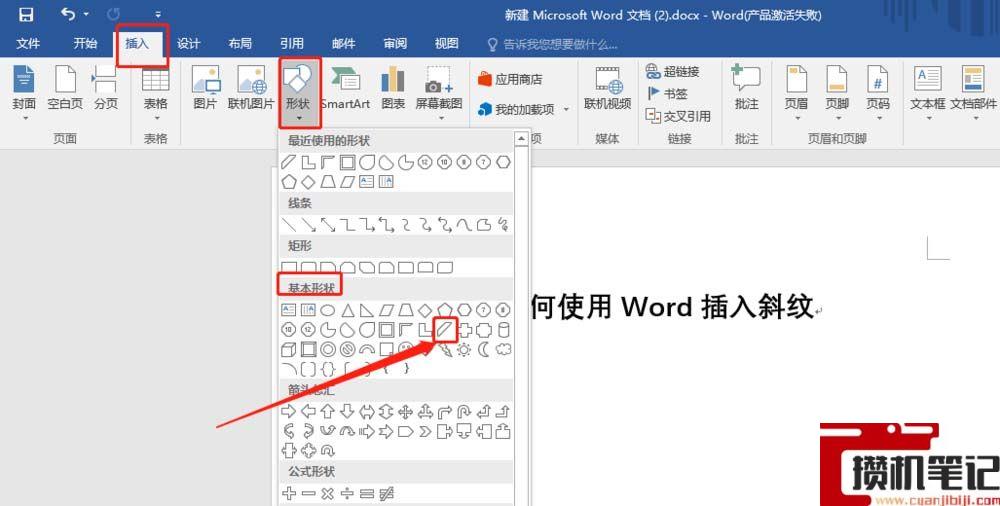Add a comment (批注)
The height and width of the screenshot is (506, 1000).
point(746,88)
